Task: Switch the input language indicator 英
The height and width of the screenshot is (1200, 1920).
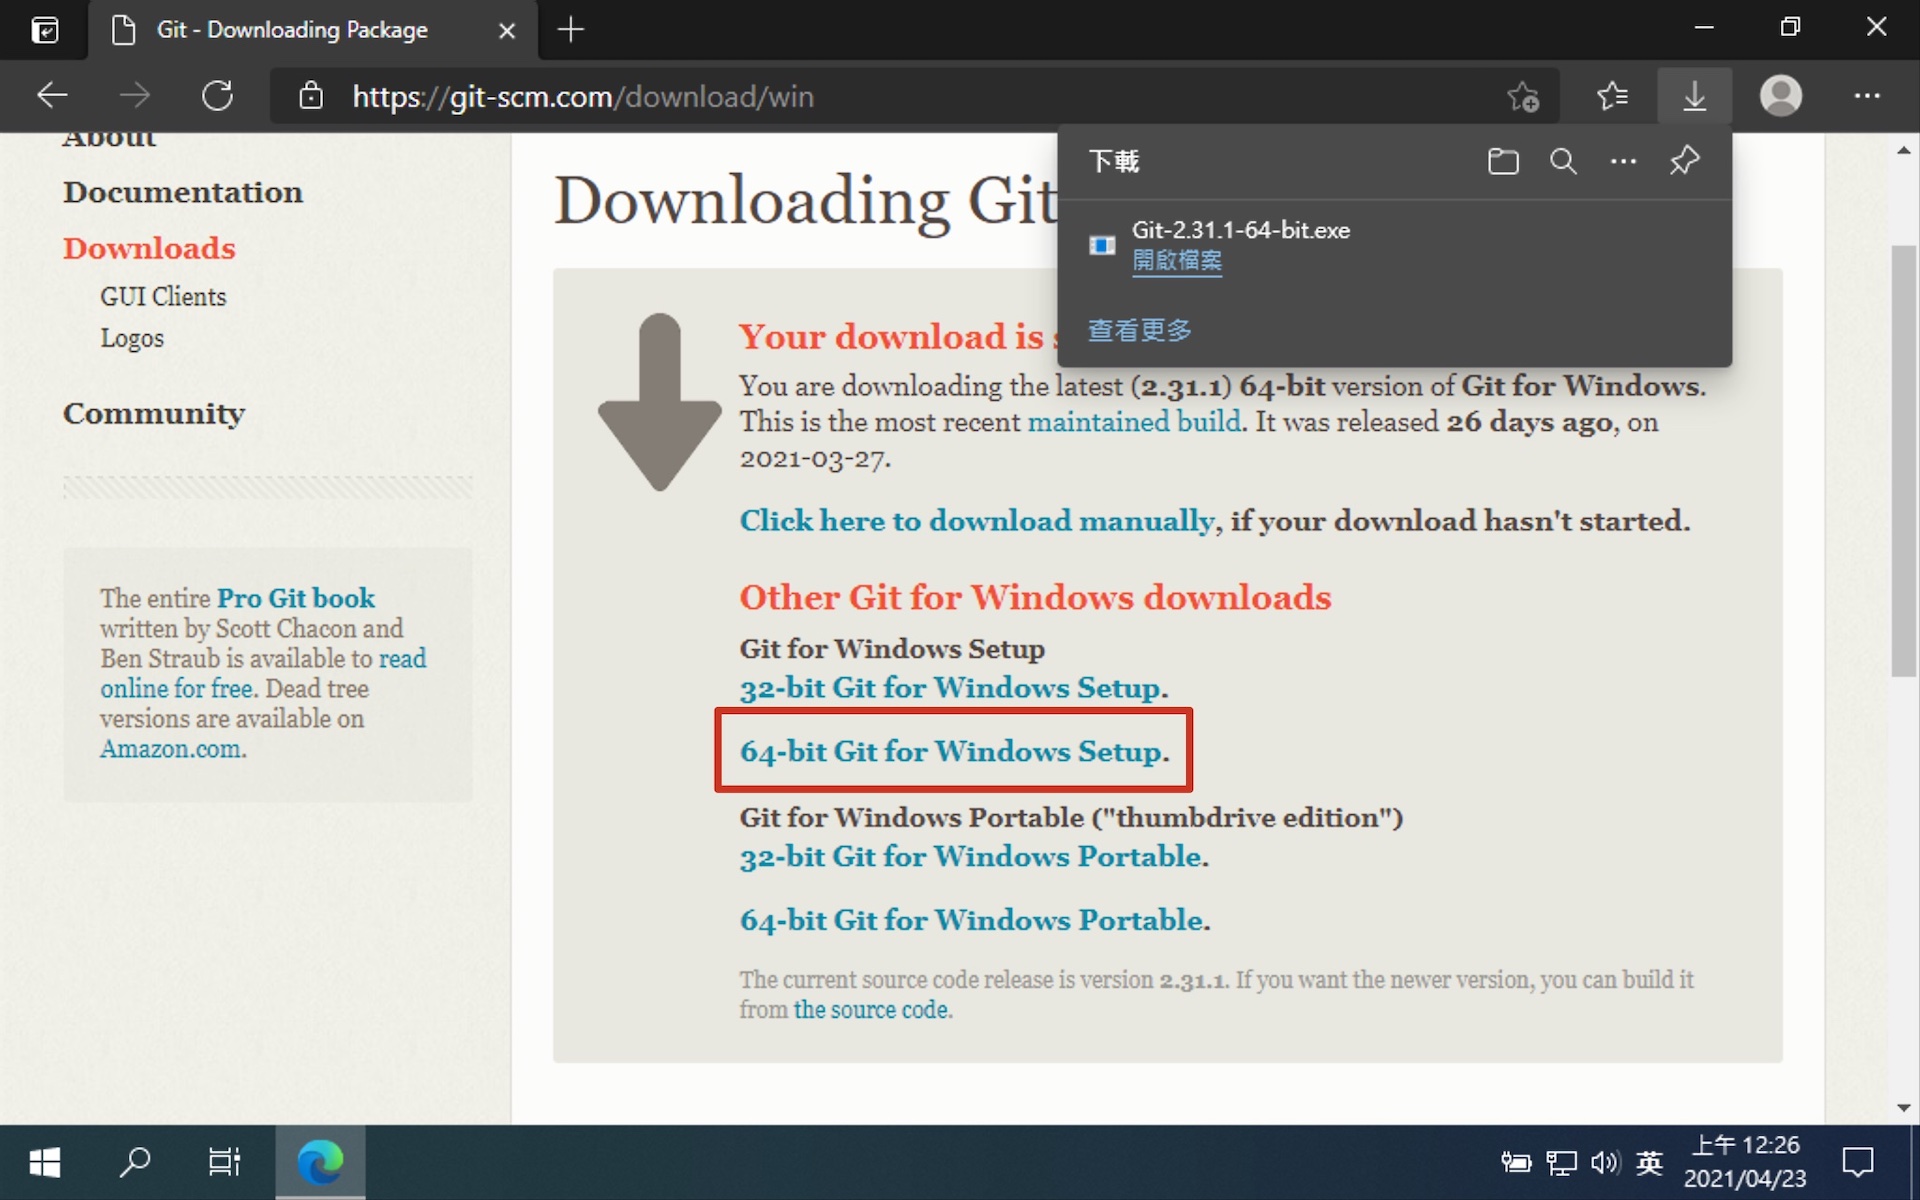Action: click(x=1650, y=1162)
